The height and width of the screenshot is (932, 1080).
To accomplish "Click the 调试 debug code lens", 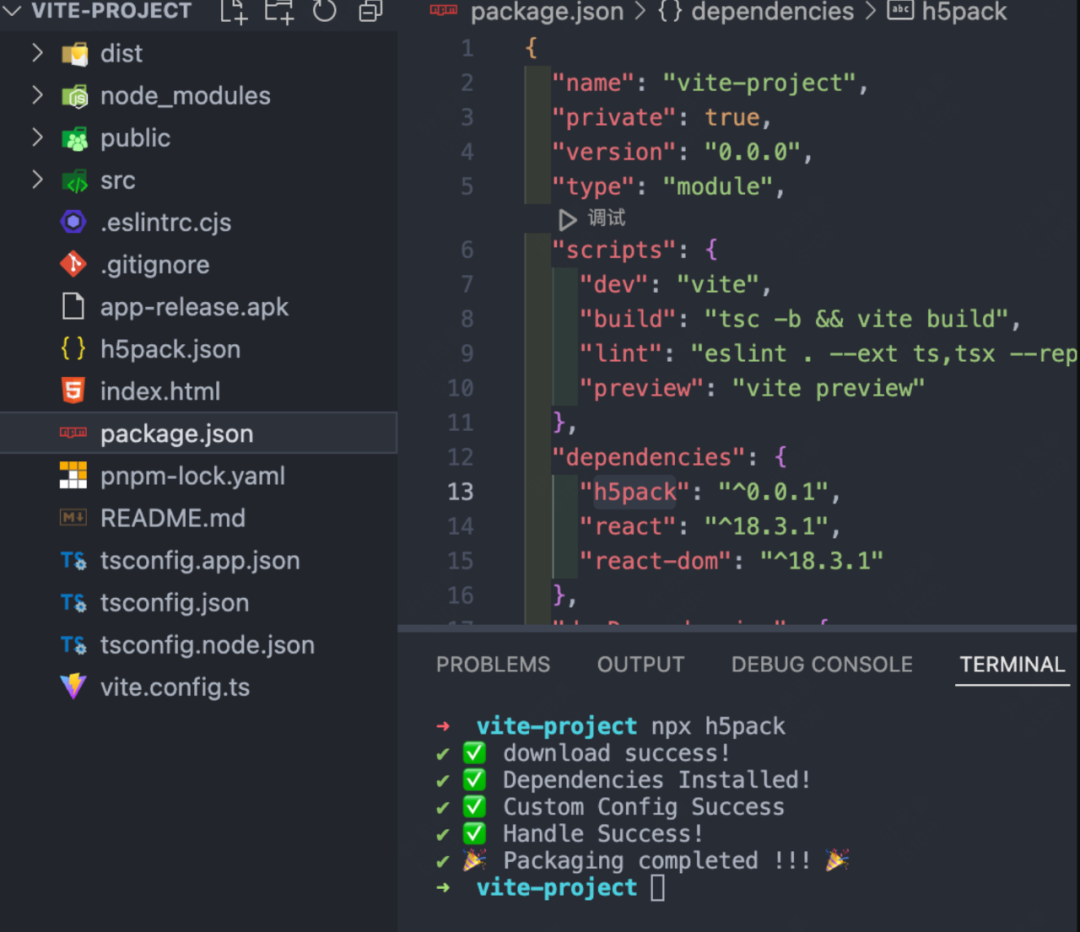I will 606,218.
